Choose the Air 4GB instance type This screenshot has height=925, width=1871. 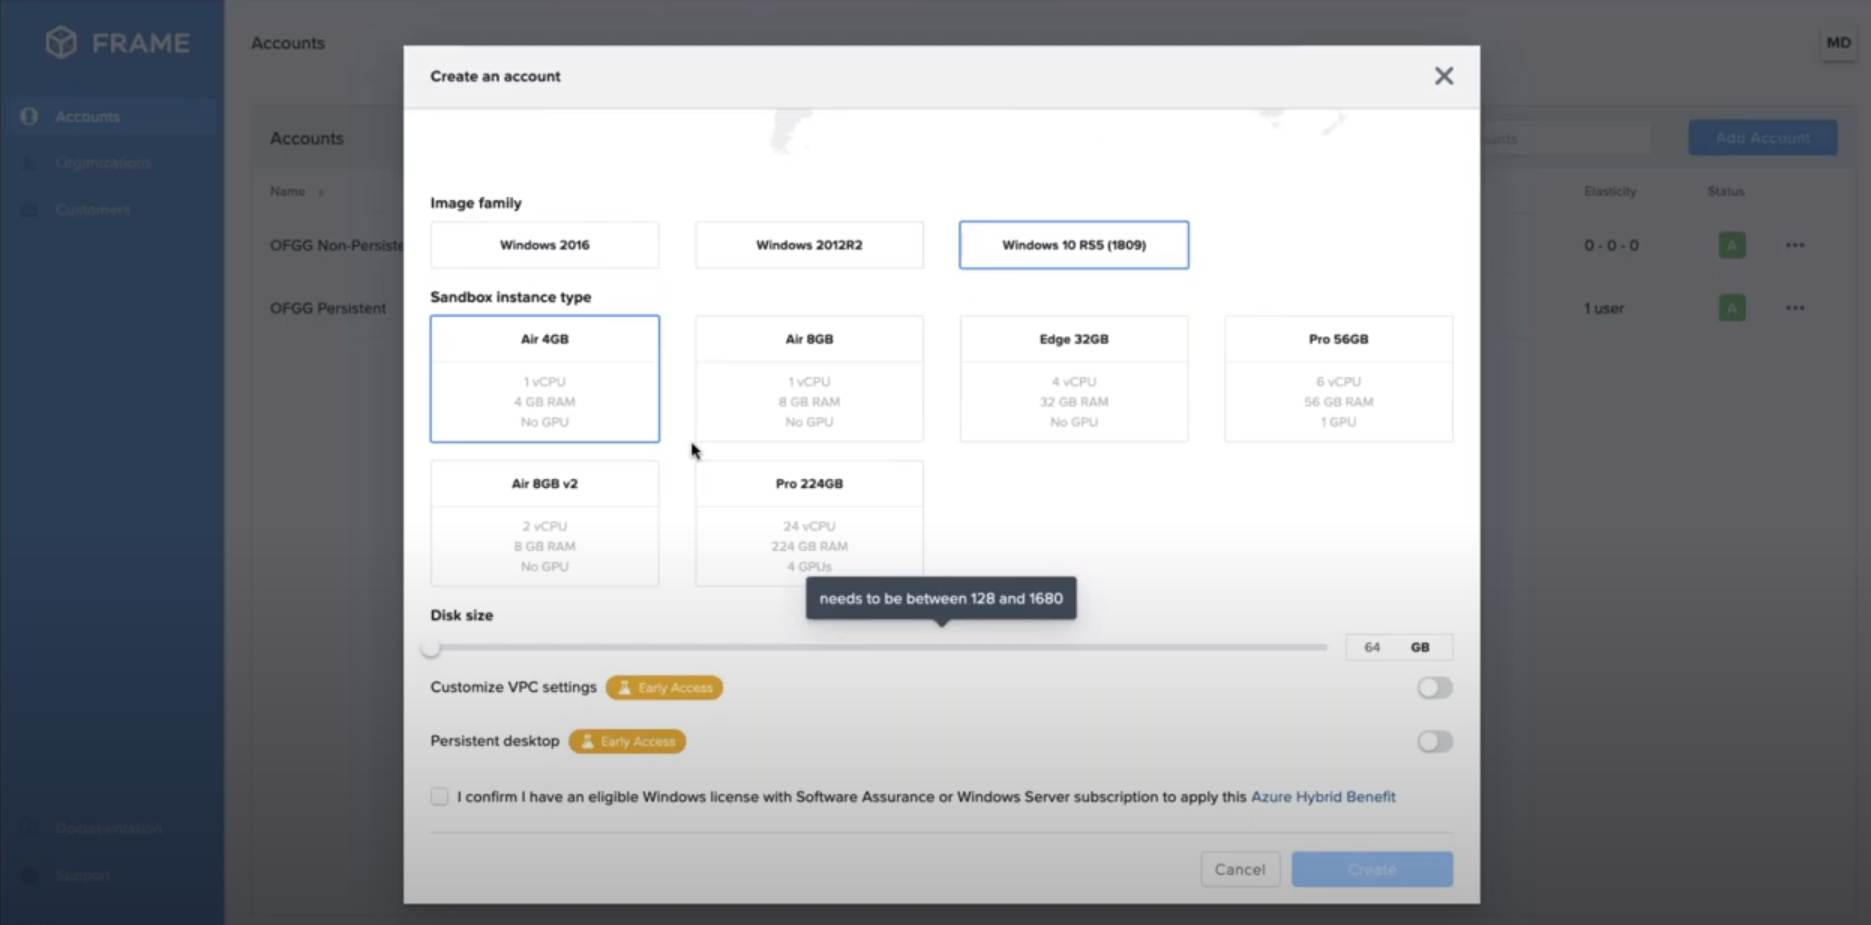tap(544, 379)
